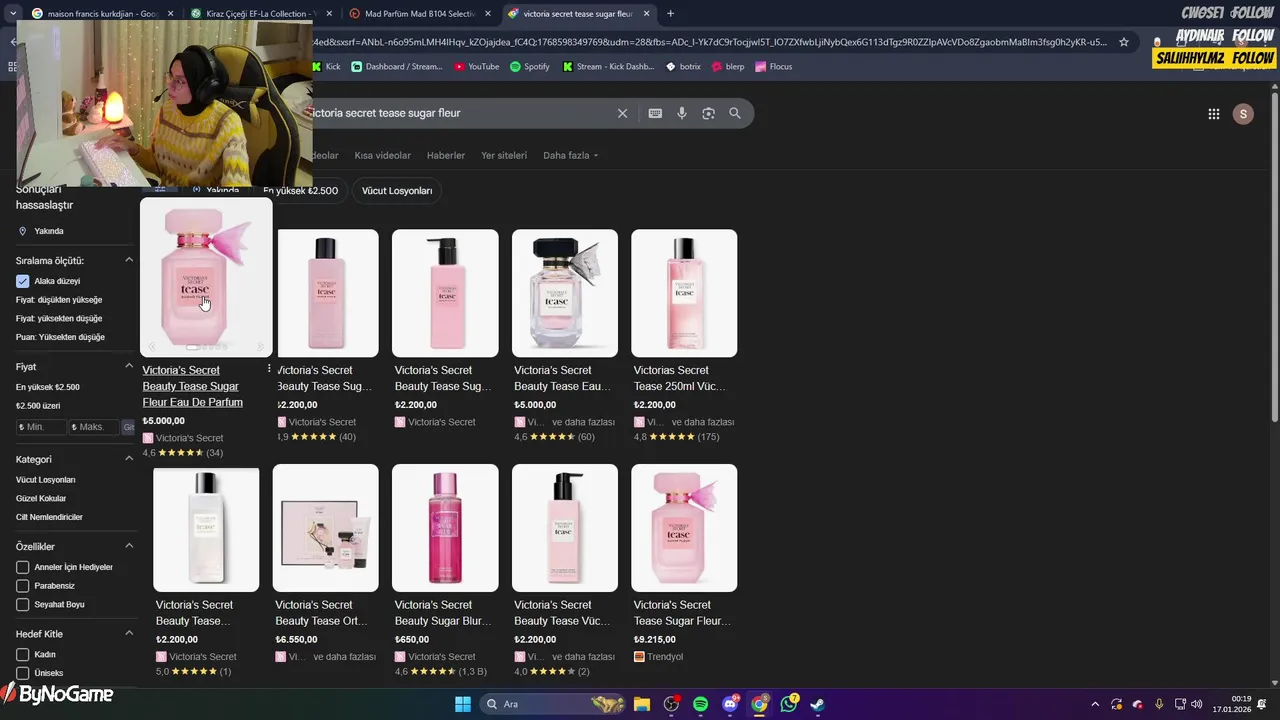The image size is (1280, 720).
Task: Click the magnifier search button
Action: (735, 113)
